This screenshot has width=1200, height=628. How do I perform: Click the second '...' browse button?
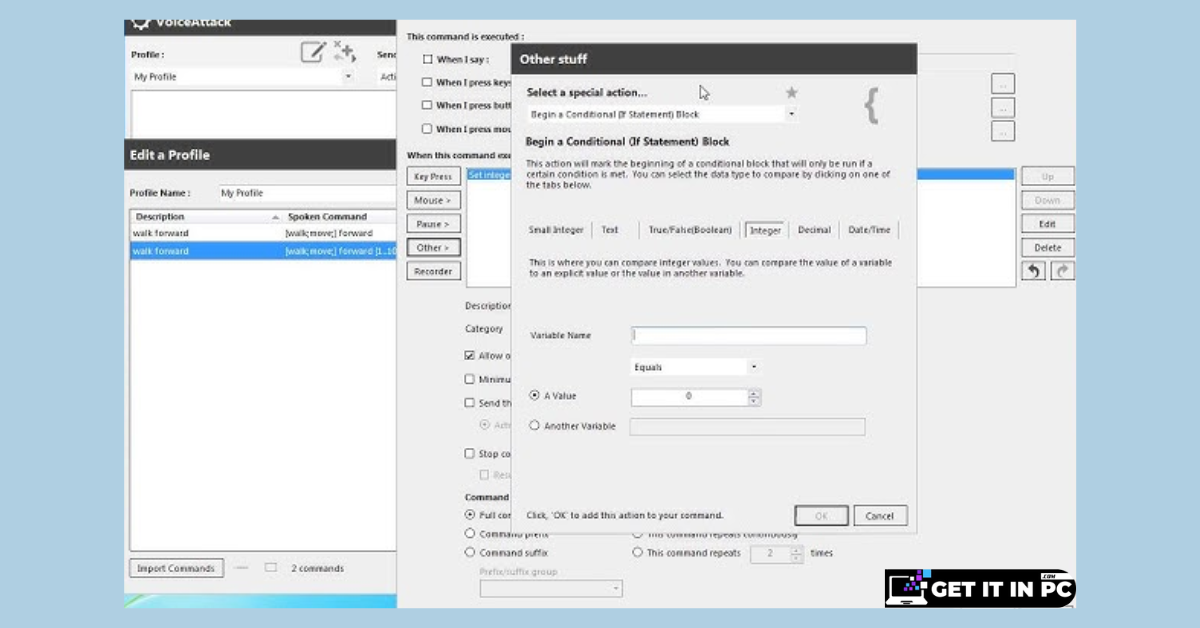coord(1003,107)
